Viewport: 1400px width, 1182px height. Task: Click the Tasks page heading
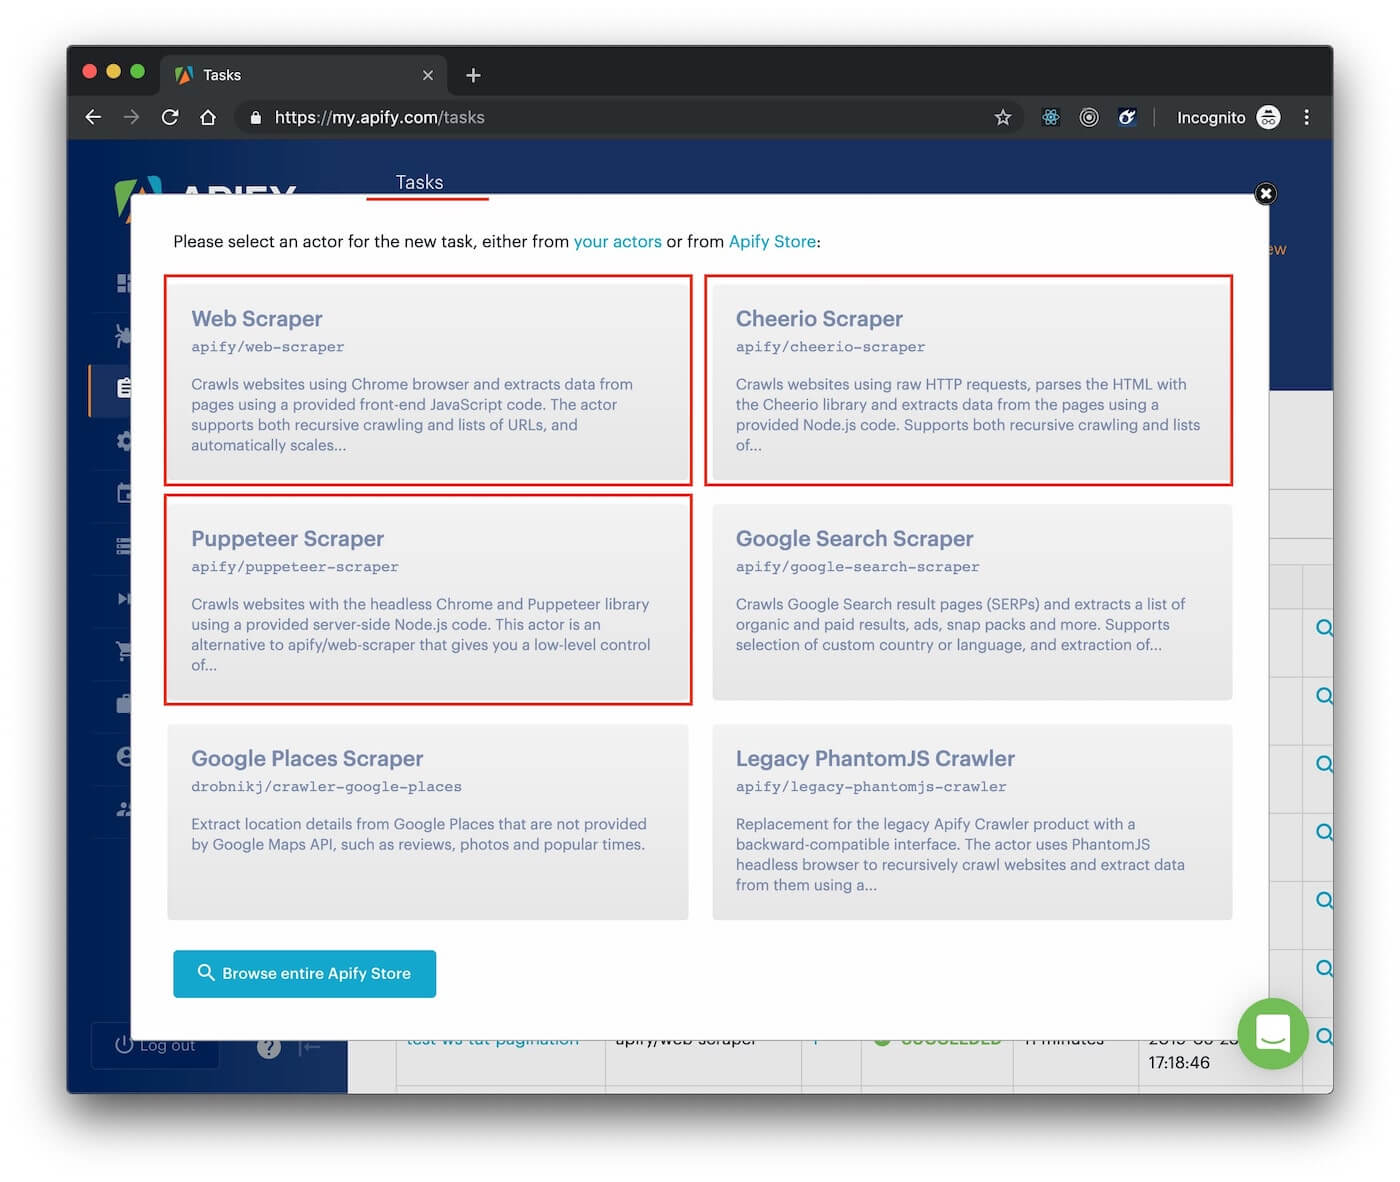(419, 182)
